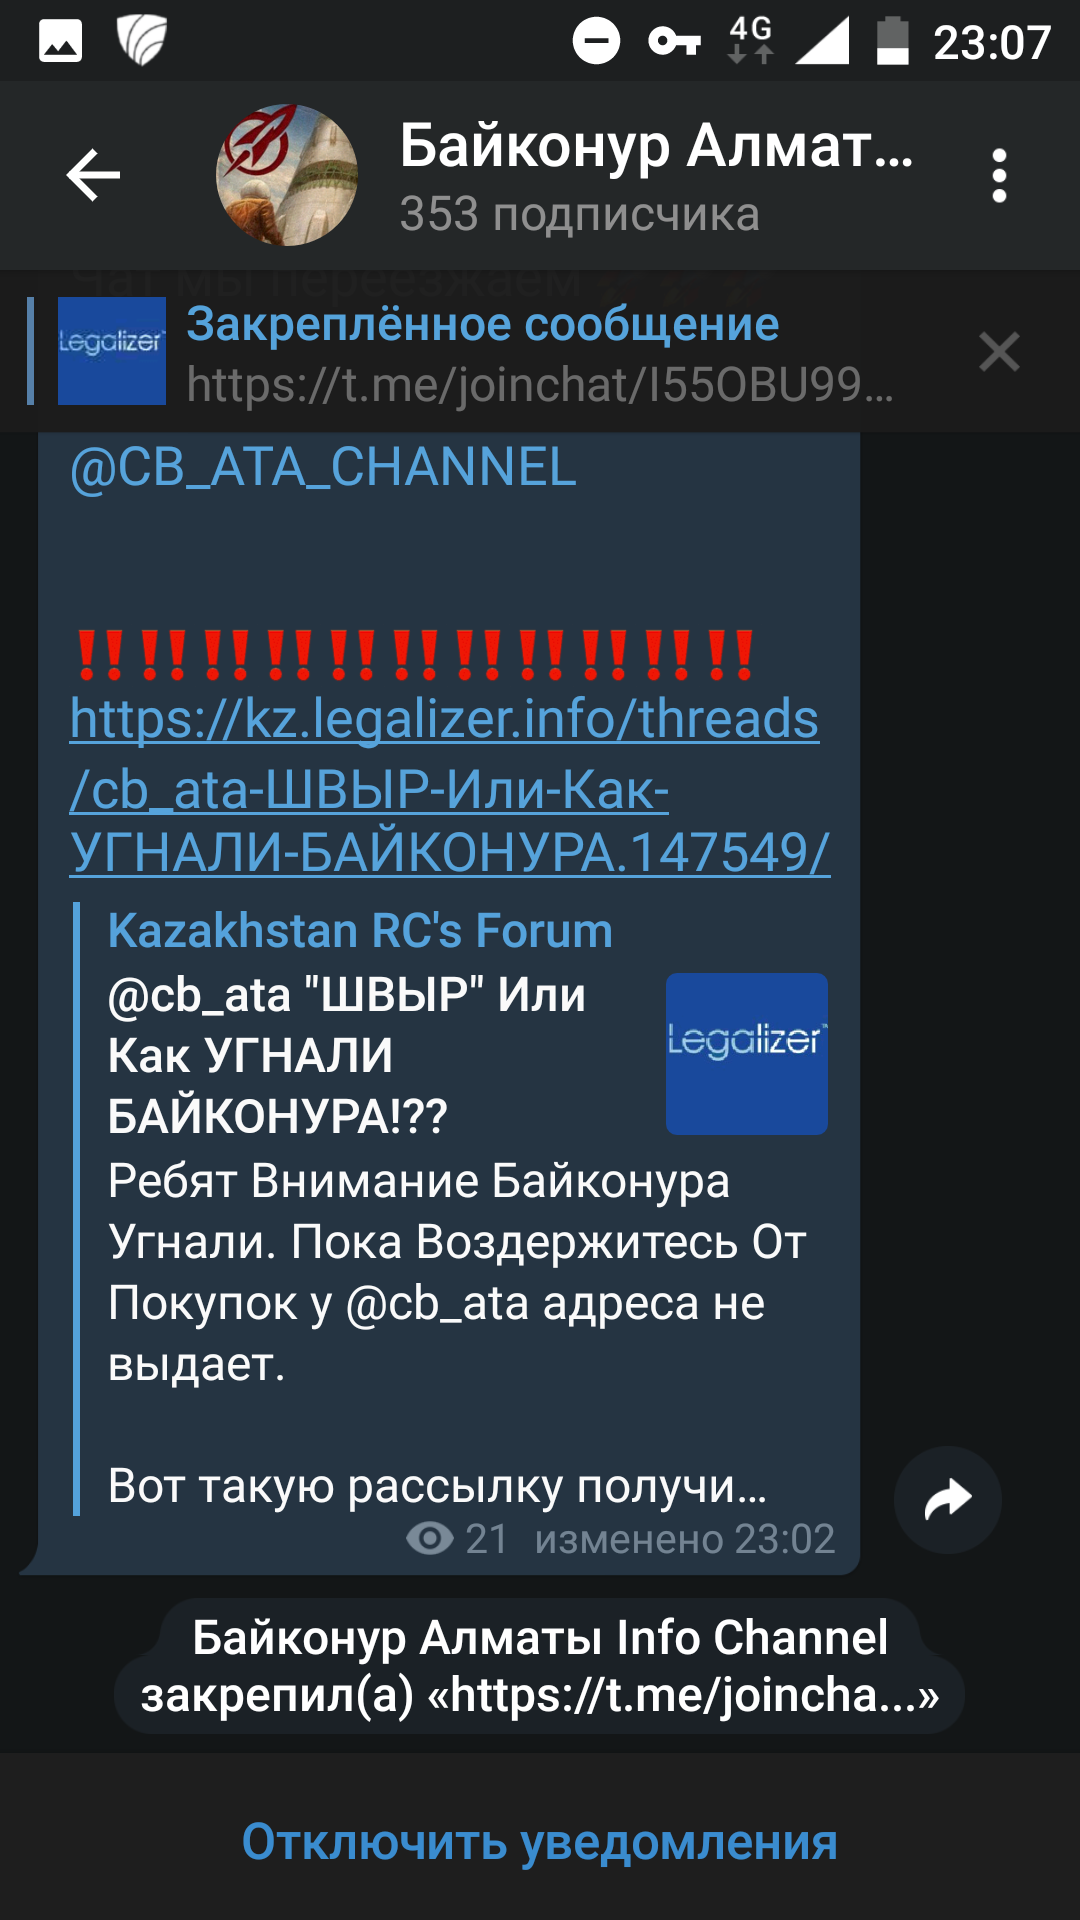Open the @CB_ATA_CHANNEL mention
Image resolution: width=1080 pixels, height=1920 pixels.
click(323, 467)
